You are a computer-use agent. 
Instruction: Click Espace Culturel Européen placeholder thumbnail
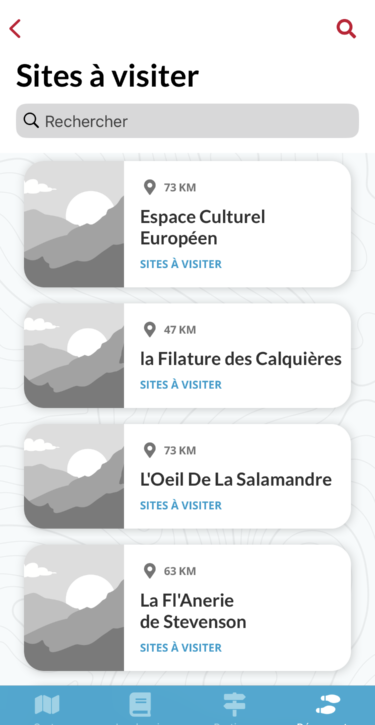tap(74, 224)
